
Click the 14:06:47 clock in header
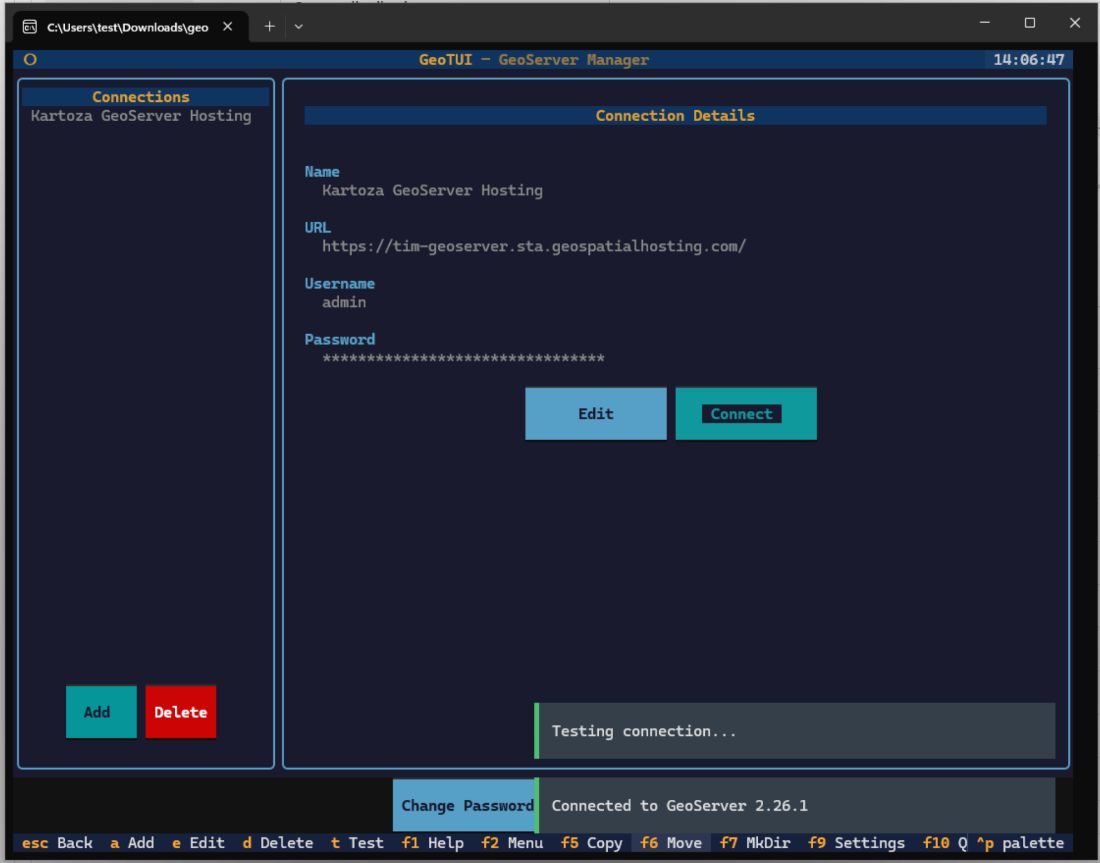[1028, 60]
